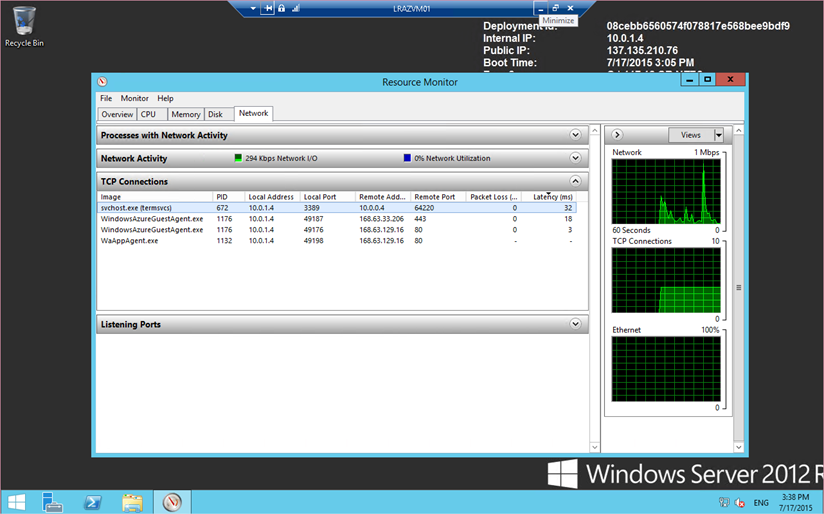Select the Network tab
This screenshot has width=824, height=514.
[x=253, y=113]
